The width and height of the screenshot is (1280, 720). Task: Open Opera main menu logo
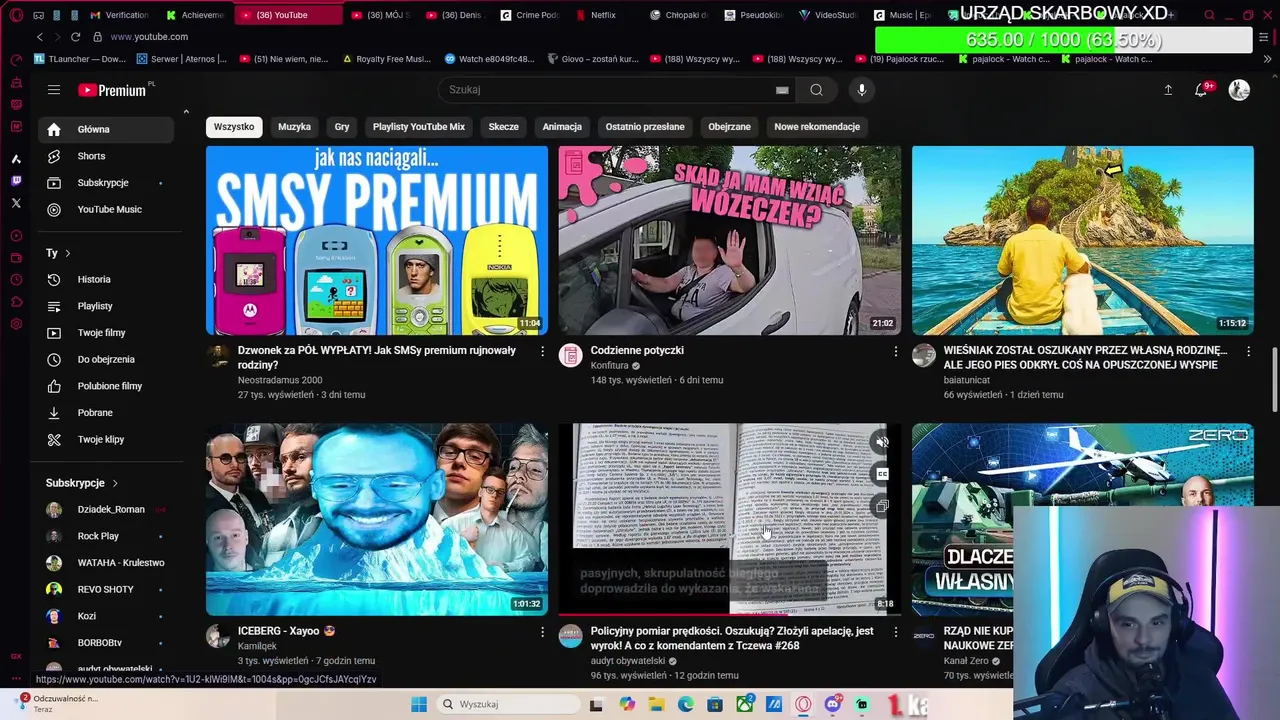coord(16,15)
